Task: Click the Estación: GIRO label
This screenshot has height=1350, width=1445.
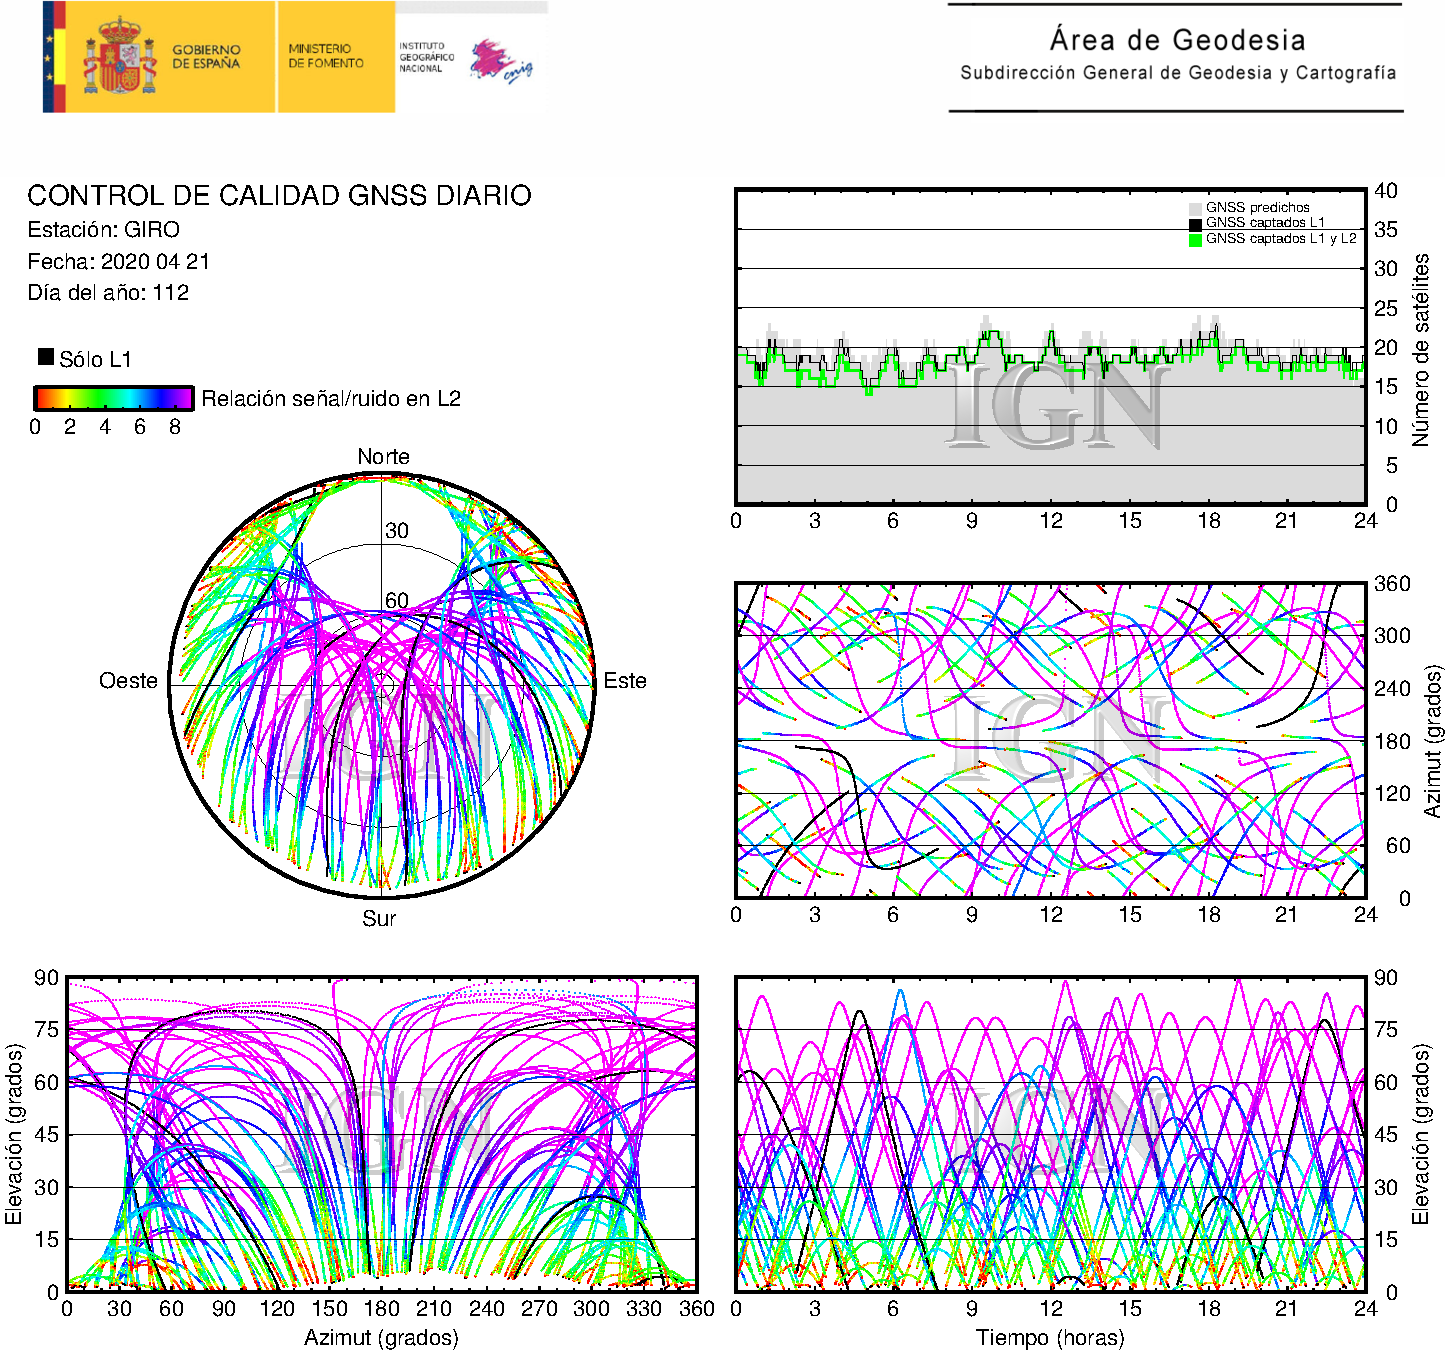Action: 103,230
